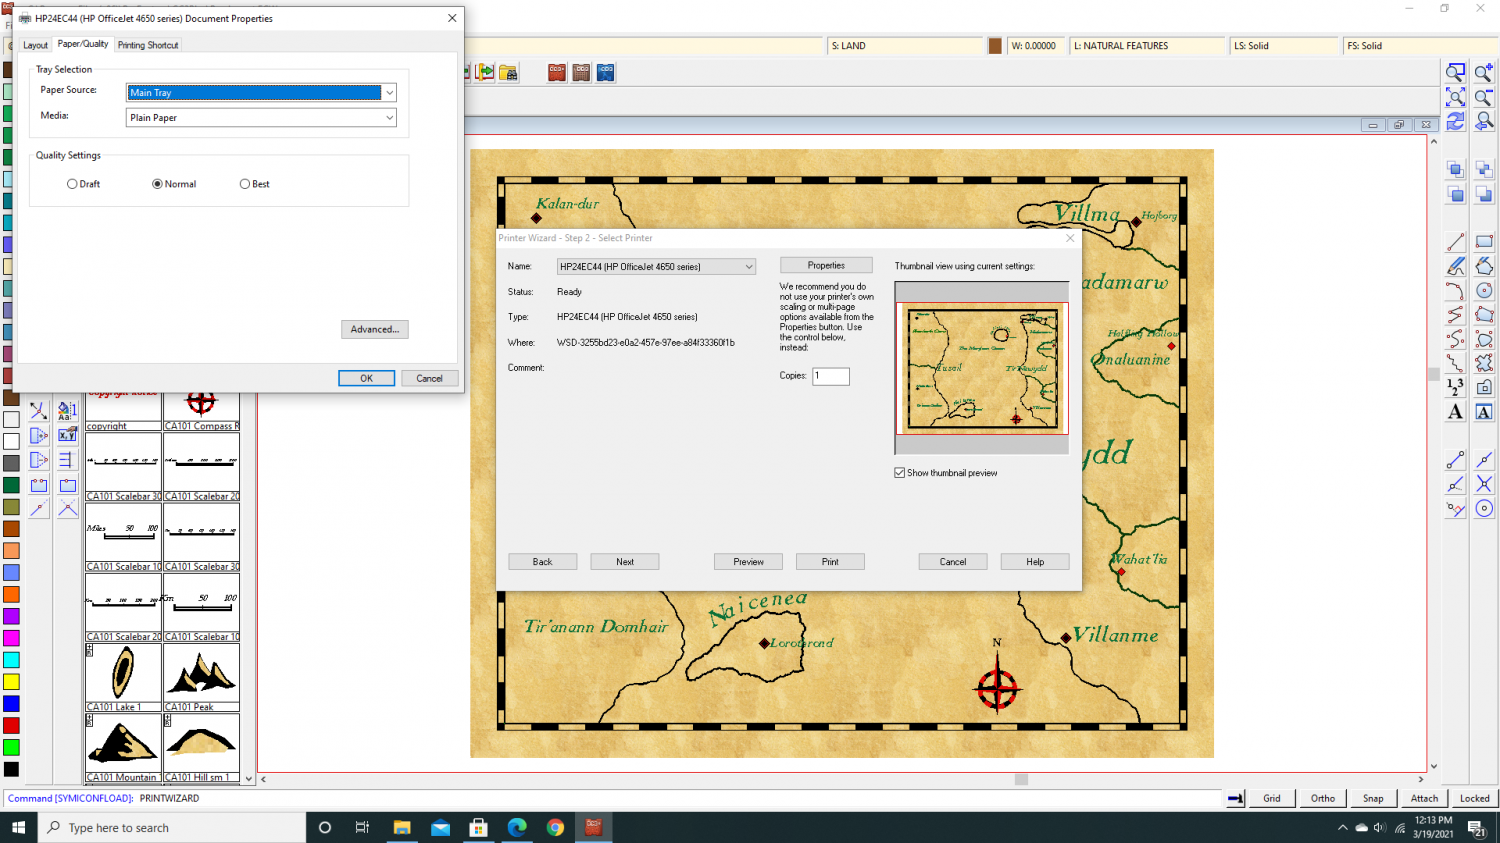Click the Zoom Previous magnifier with arrow
Screen dimensions: 1500x843
tap(1484, 121)
